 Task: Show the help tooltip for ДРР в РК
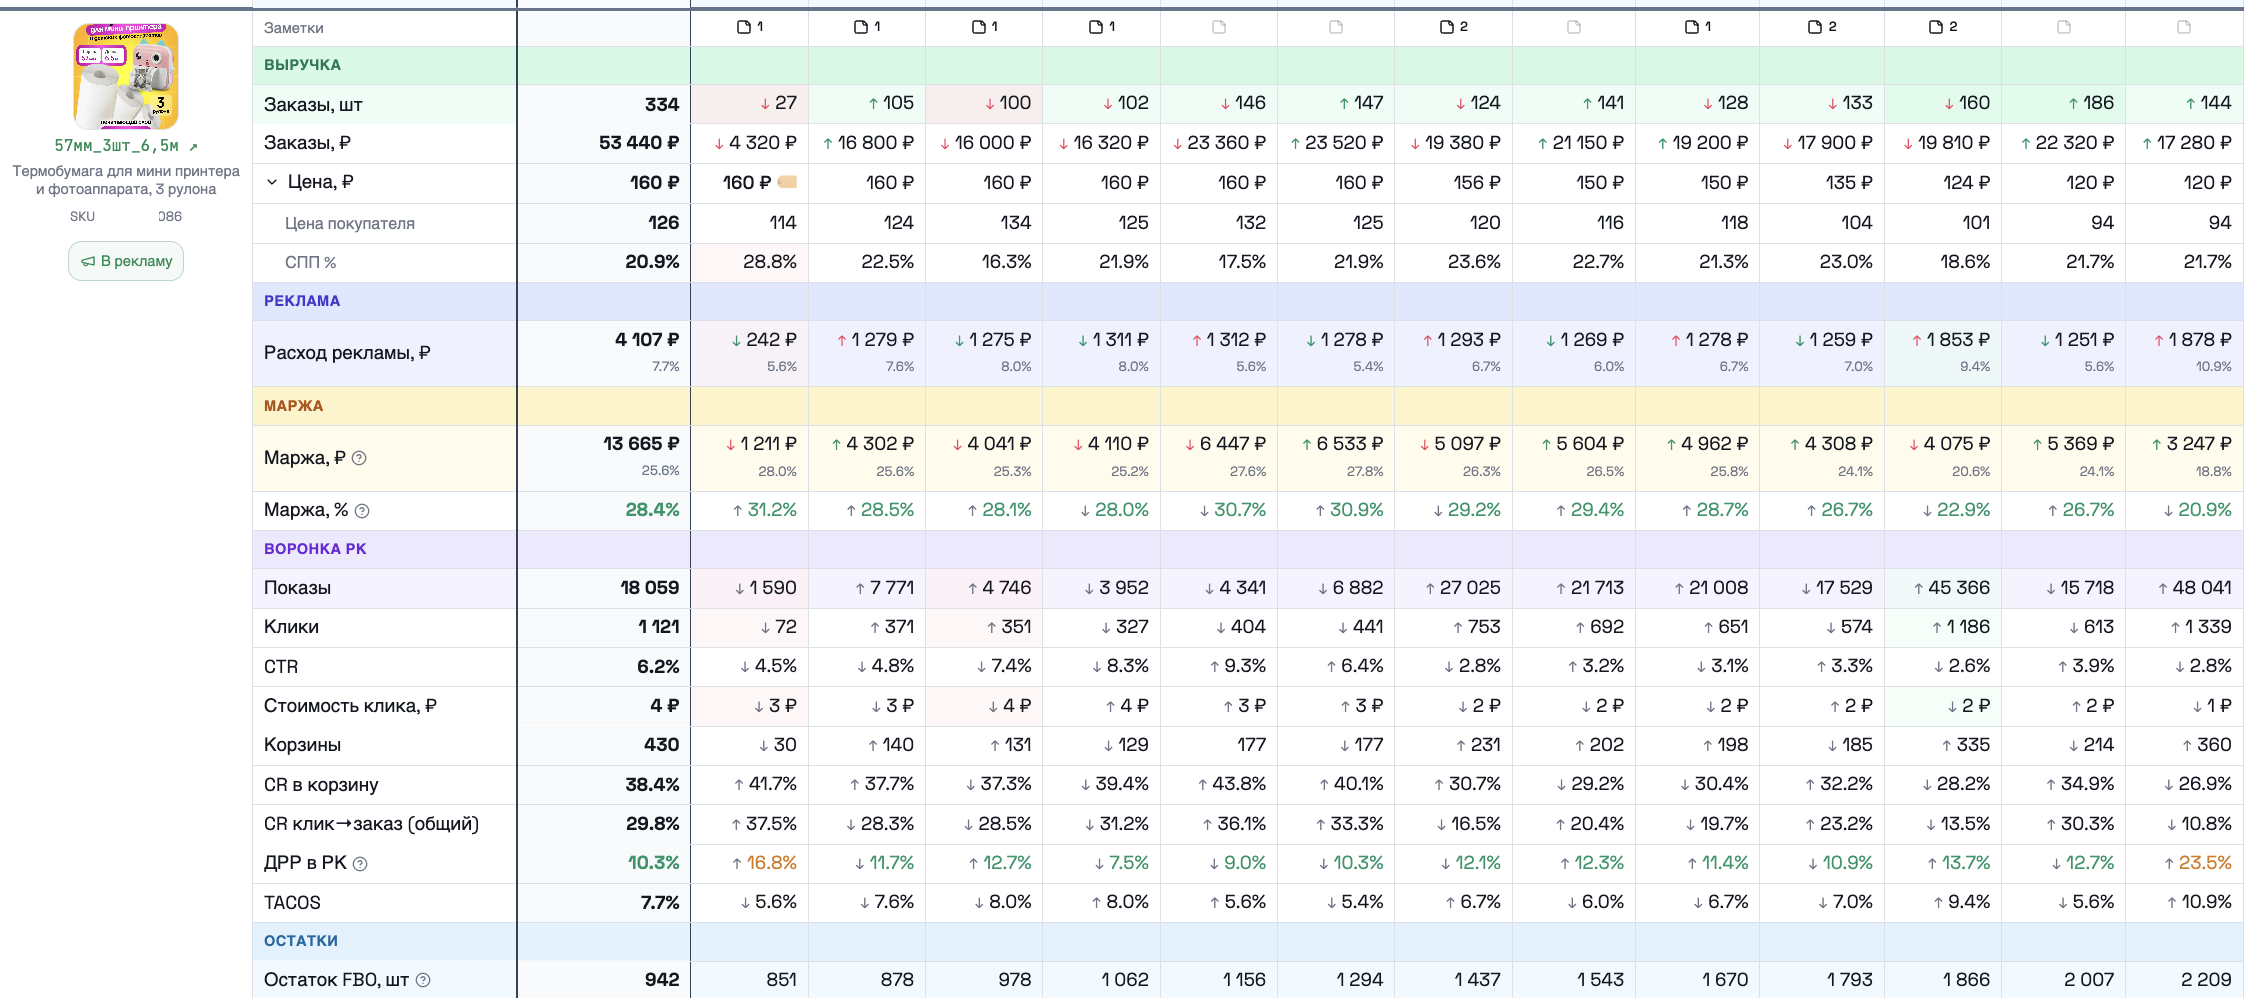pyautogui.click(x=360, y=864)
